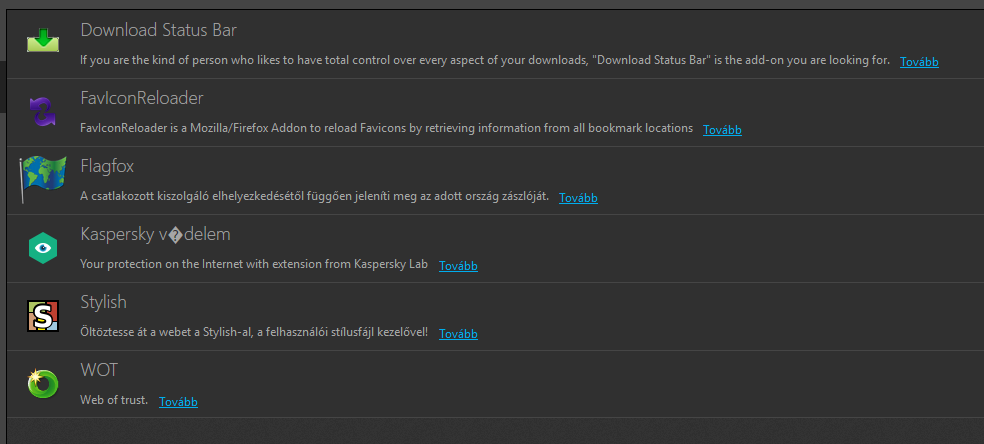Select the Download Status Bar add-on title

158,30
